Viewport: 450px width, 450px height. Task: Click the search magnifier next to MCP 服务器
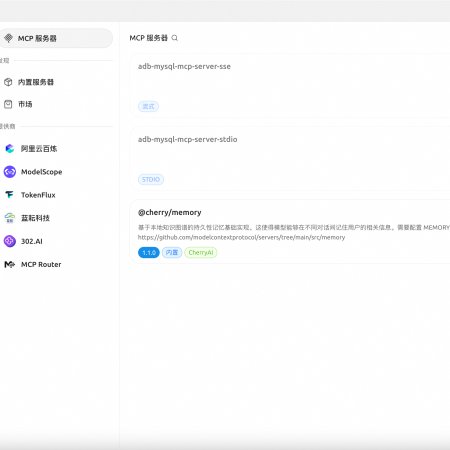coord(175,38)
